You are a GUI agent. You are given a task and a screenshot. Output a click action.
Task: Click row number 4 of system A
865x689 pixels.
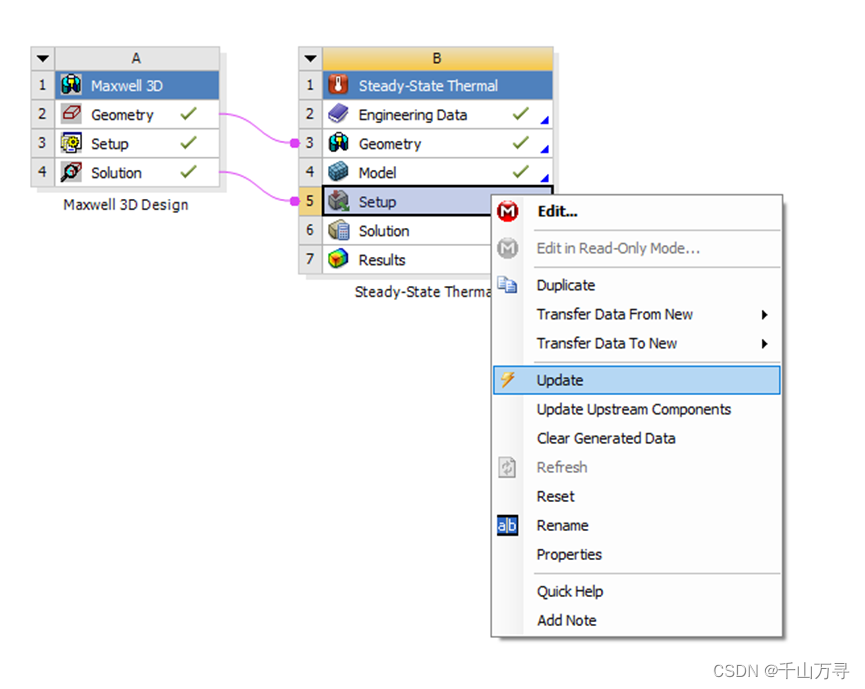(x=42, y=172)
